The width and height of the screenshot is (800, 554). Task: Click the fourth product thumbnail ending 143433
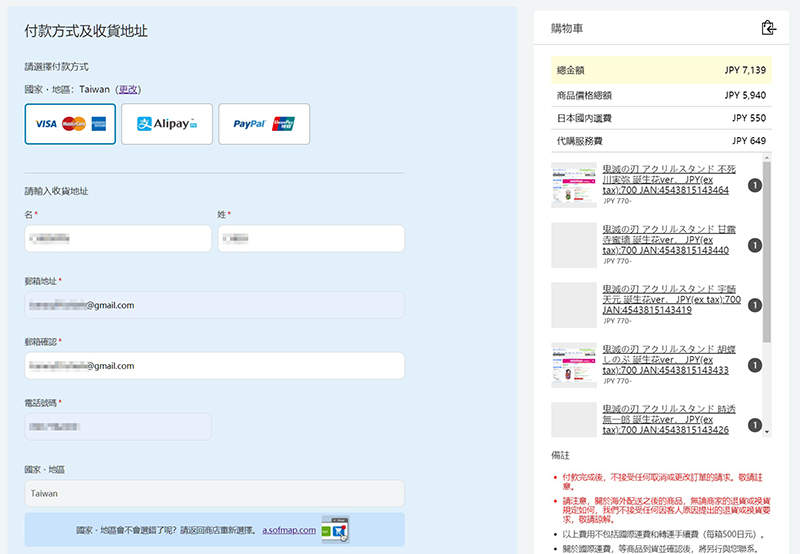pos(573,365)
